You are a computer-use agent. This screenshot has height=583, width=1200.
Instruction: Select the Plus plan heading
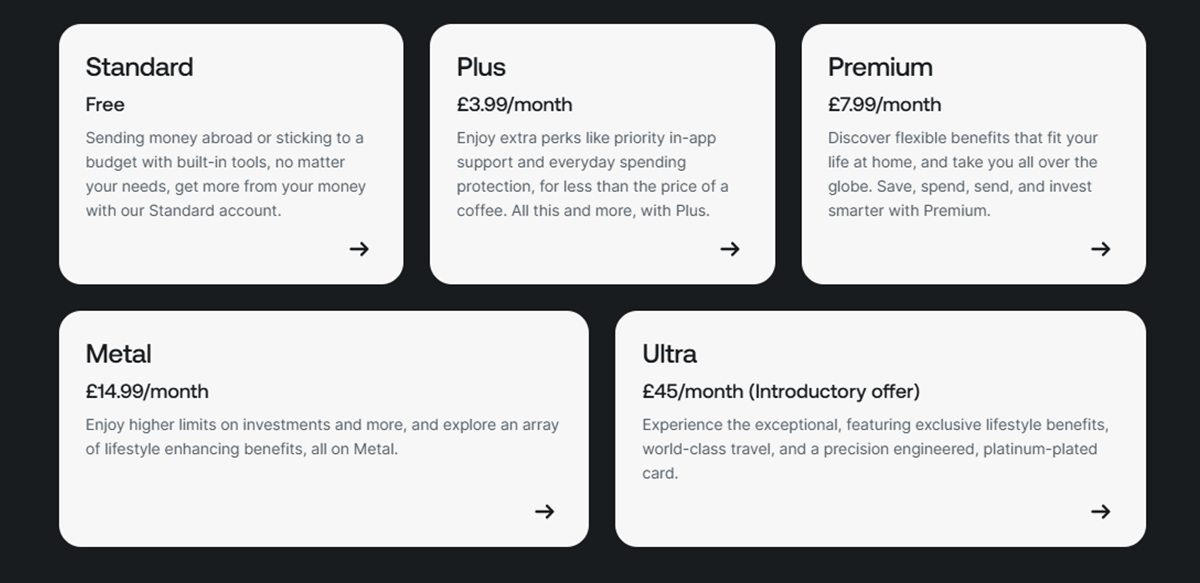coord(481,67)
